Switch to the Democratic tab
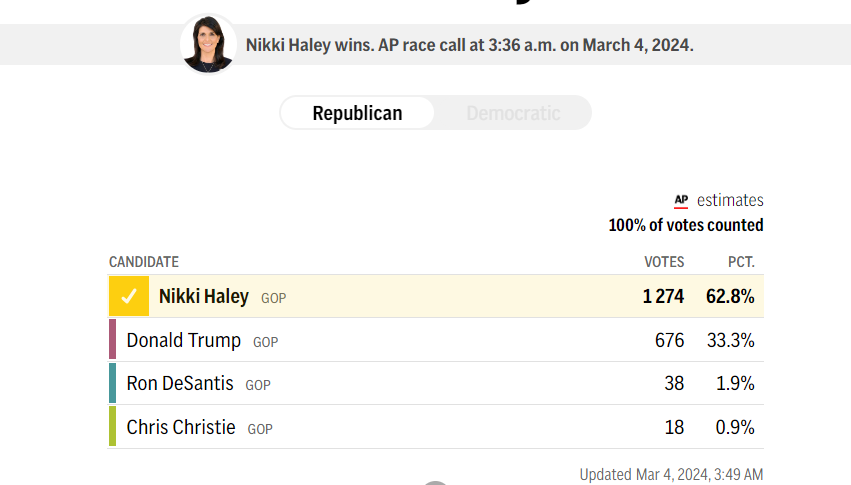The height and width of the screenshot is (485, 851). coord(513,113)
